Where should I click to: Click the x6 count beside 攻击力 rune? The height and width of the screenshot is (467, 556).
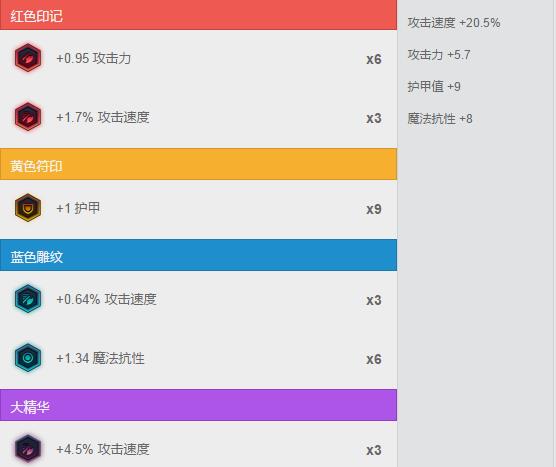click(374, 59)
